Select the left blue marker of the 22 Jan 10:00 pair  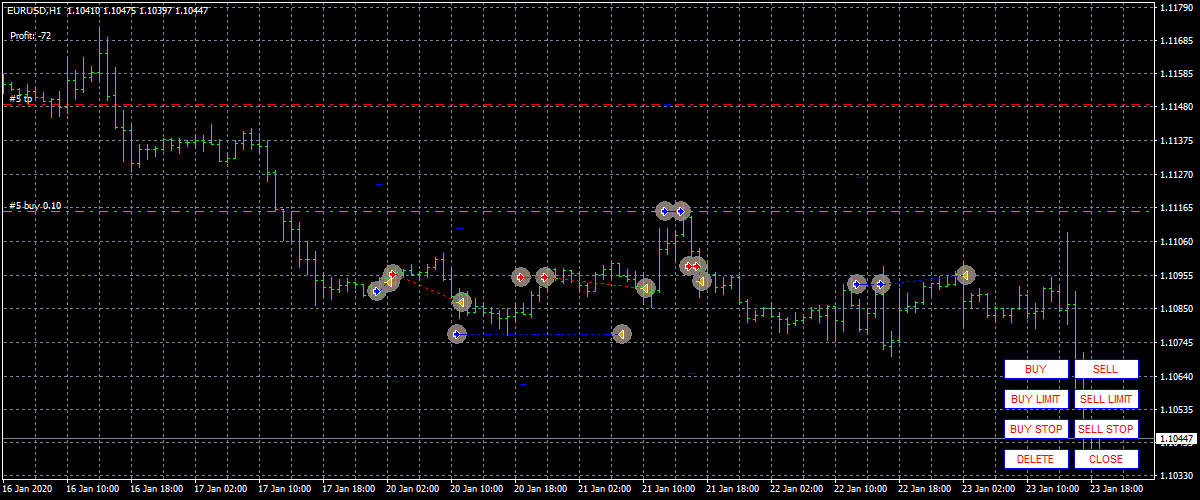tap(857, 284)
